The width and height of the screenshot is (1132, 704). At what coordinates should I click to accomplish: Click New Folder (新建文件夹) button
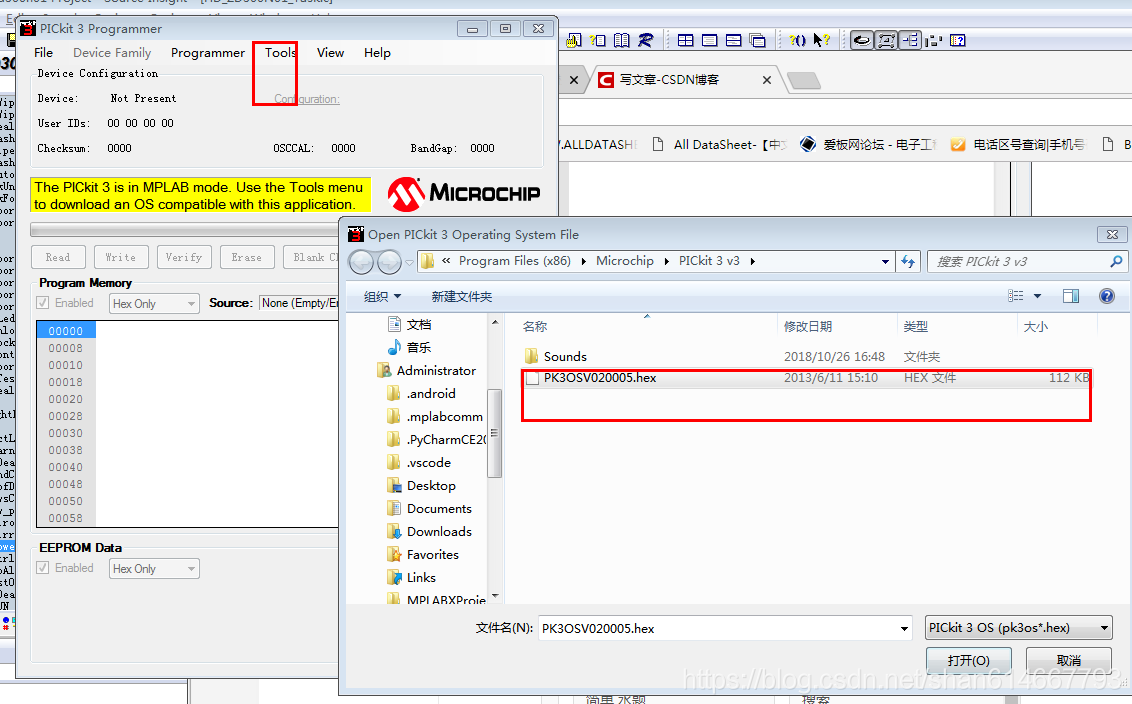[x=461, y=296]
